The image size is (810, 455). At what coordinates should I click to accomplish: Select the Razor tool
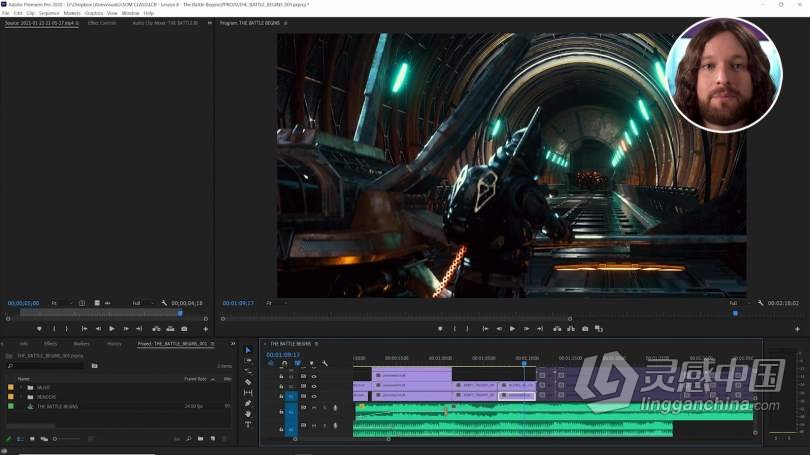248,382
